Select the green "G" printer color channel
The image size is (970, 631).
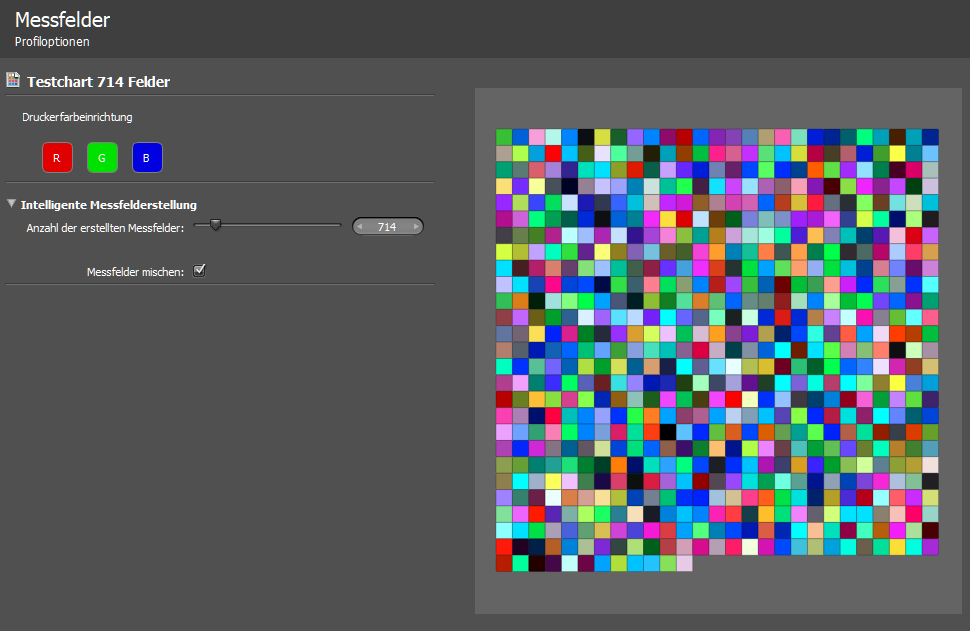tap(102, 157)
